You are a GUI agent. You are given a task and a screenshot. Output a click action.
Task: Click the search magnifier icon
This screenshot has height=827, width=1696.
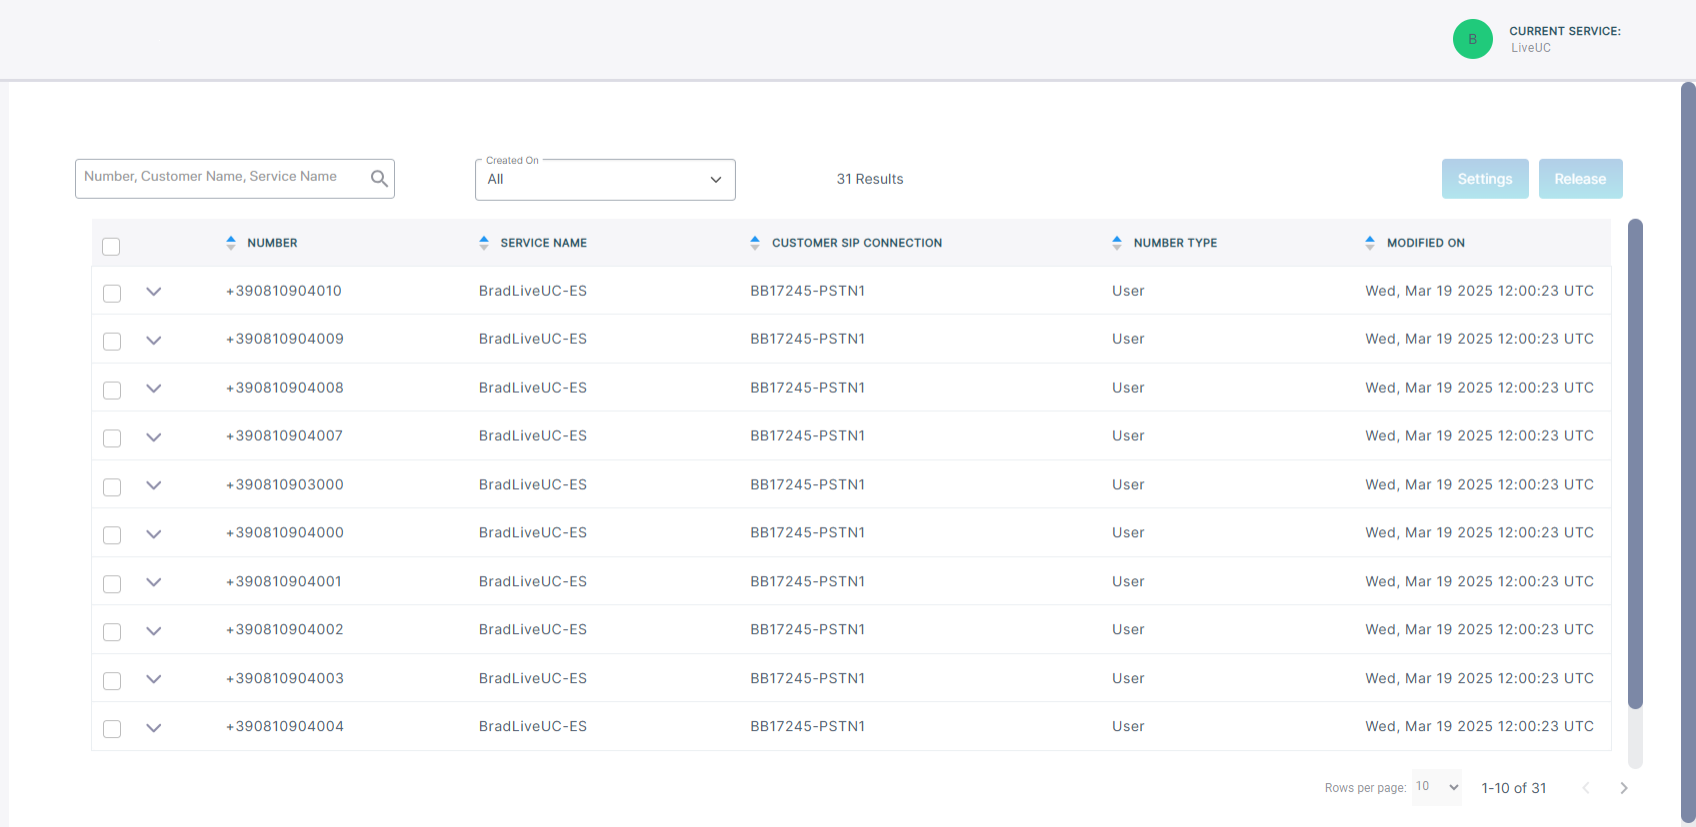[379, 179]
